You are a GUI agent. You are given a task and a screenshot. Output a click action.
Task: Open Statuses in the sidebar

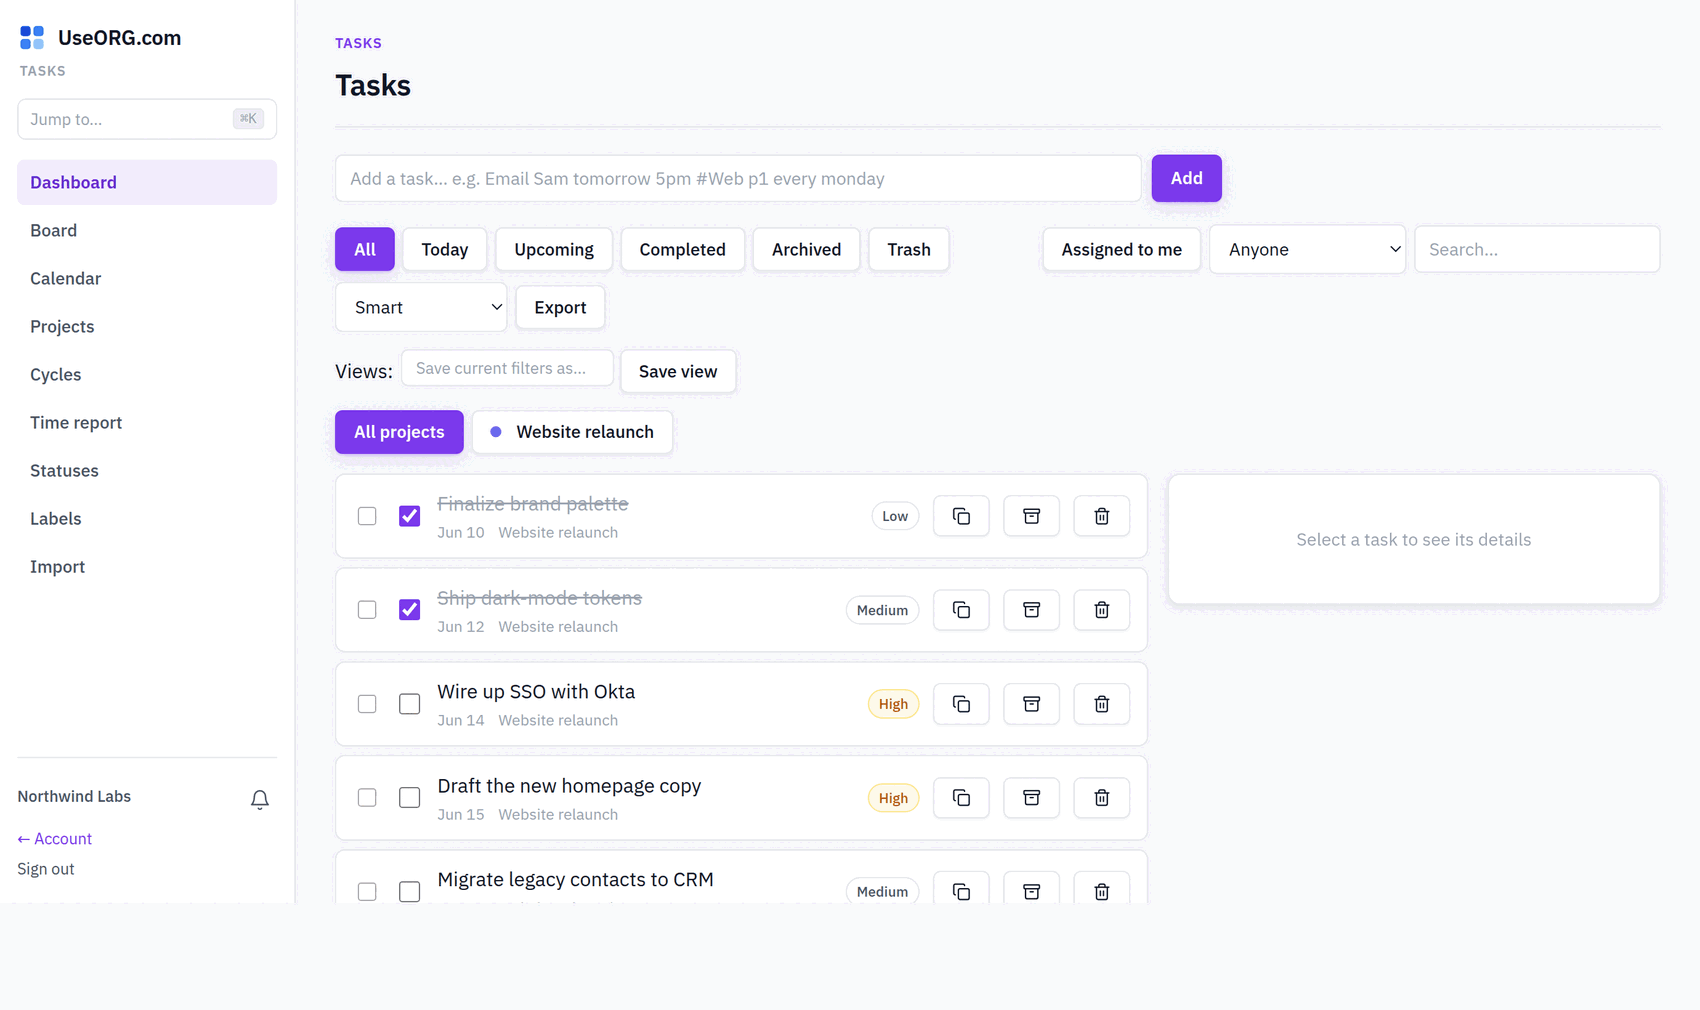pos(147,470)
